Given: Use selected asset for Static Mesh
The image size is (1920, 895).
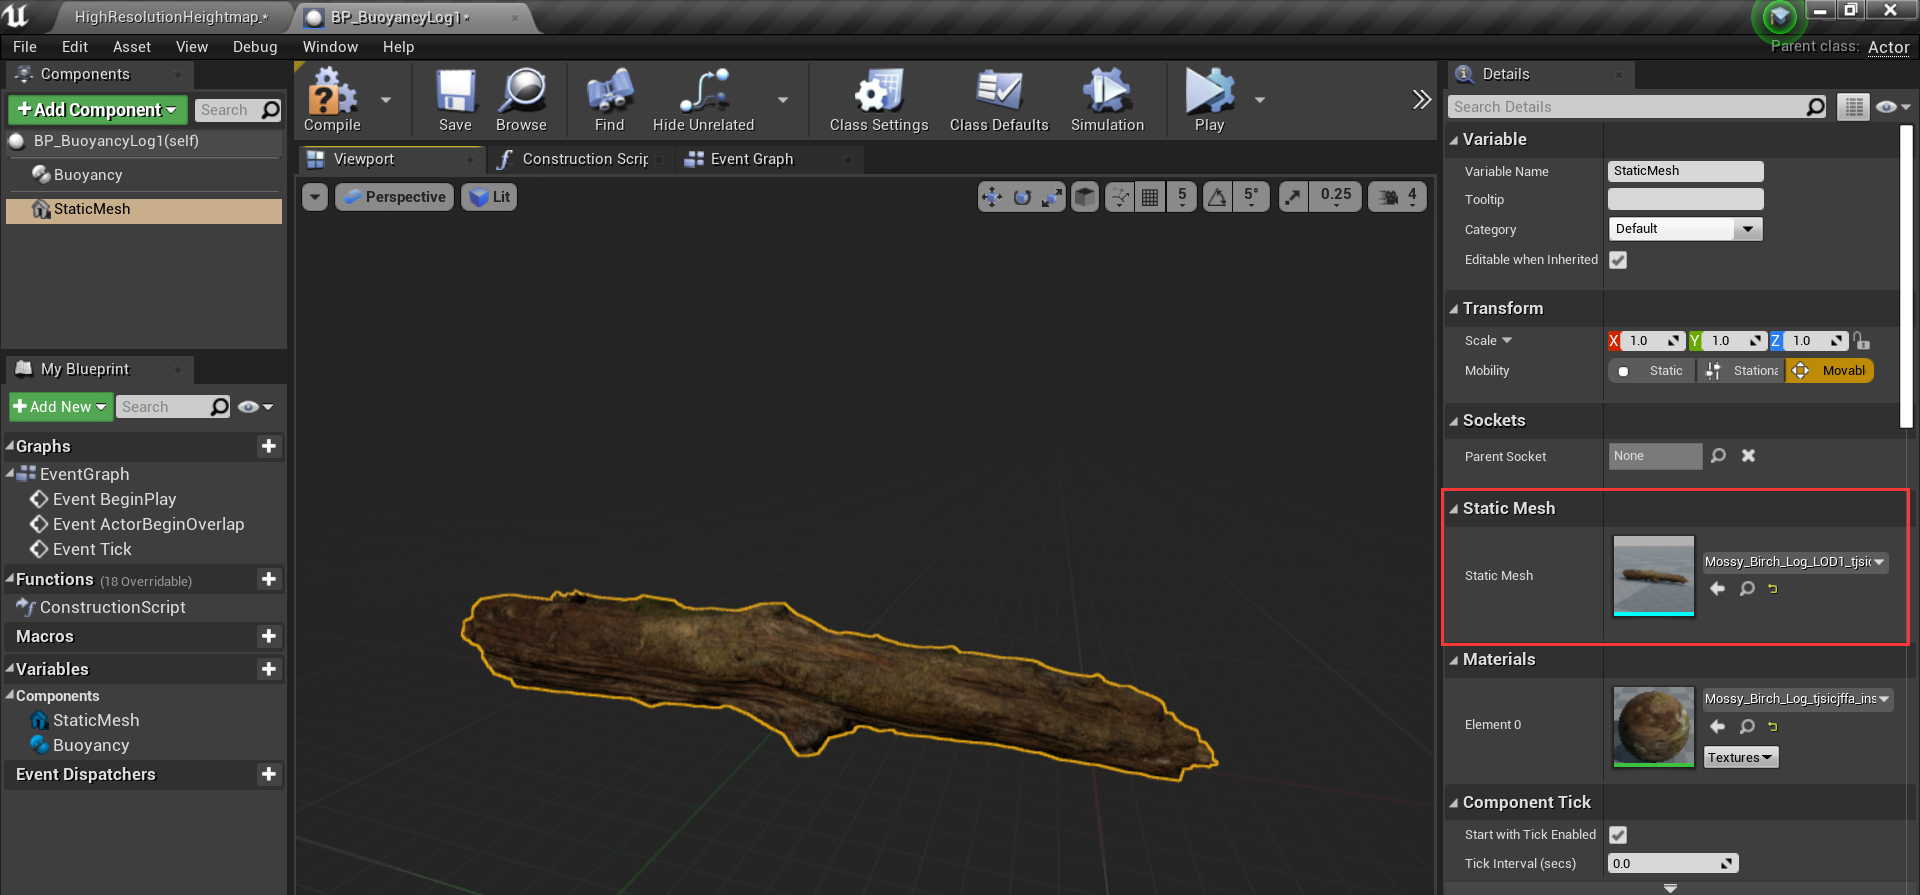Looking at the screenshot, I should pyautogui.click(x=1717, y=589).
